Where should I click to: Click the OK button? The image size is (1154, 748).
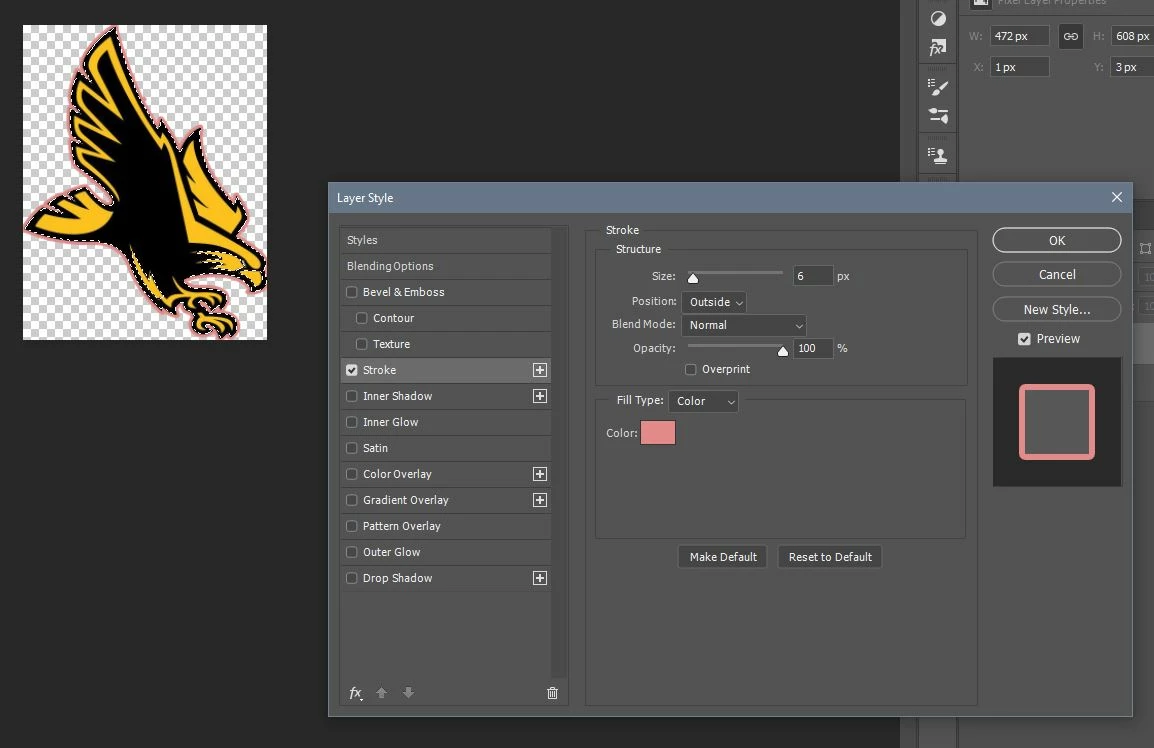pos(1057,240)
